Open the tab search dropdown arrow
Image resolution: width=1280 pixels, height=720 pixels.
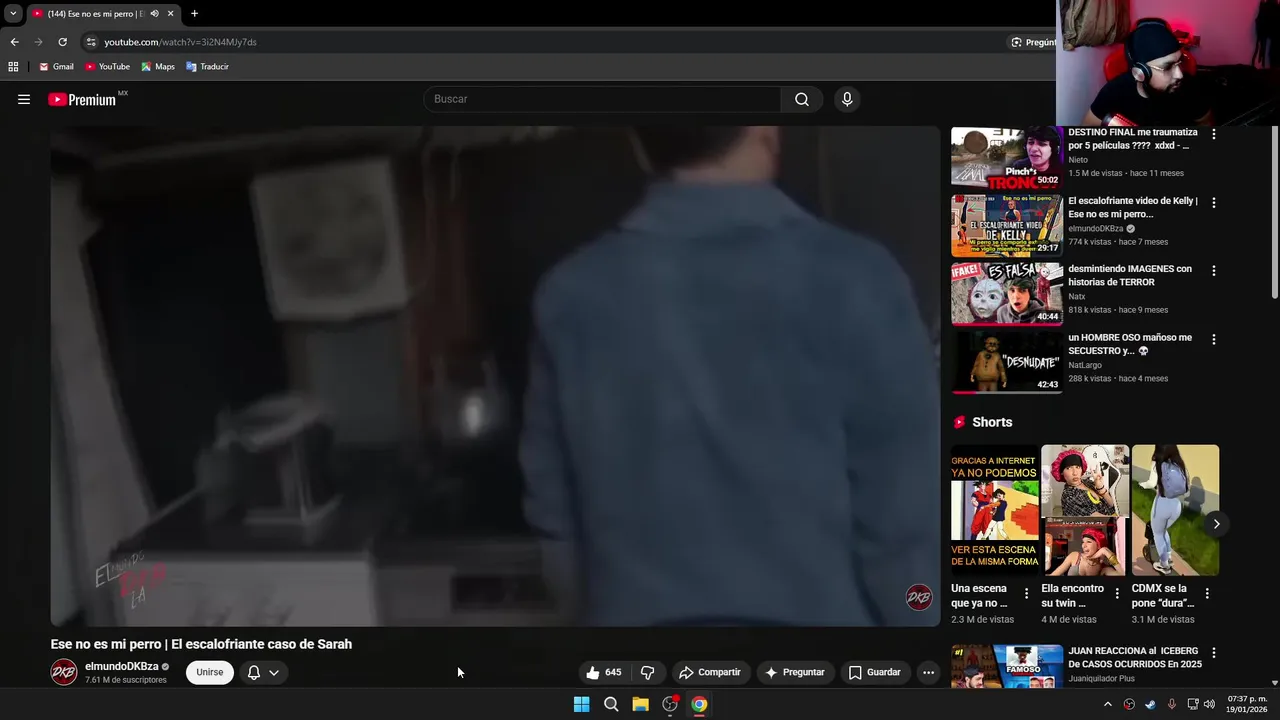point(13,14)
